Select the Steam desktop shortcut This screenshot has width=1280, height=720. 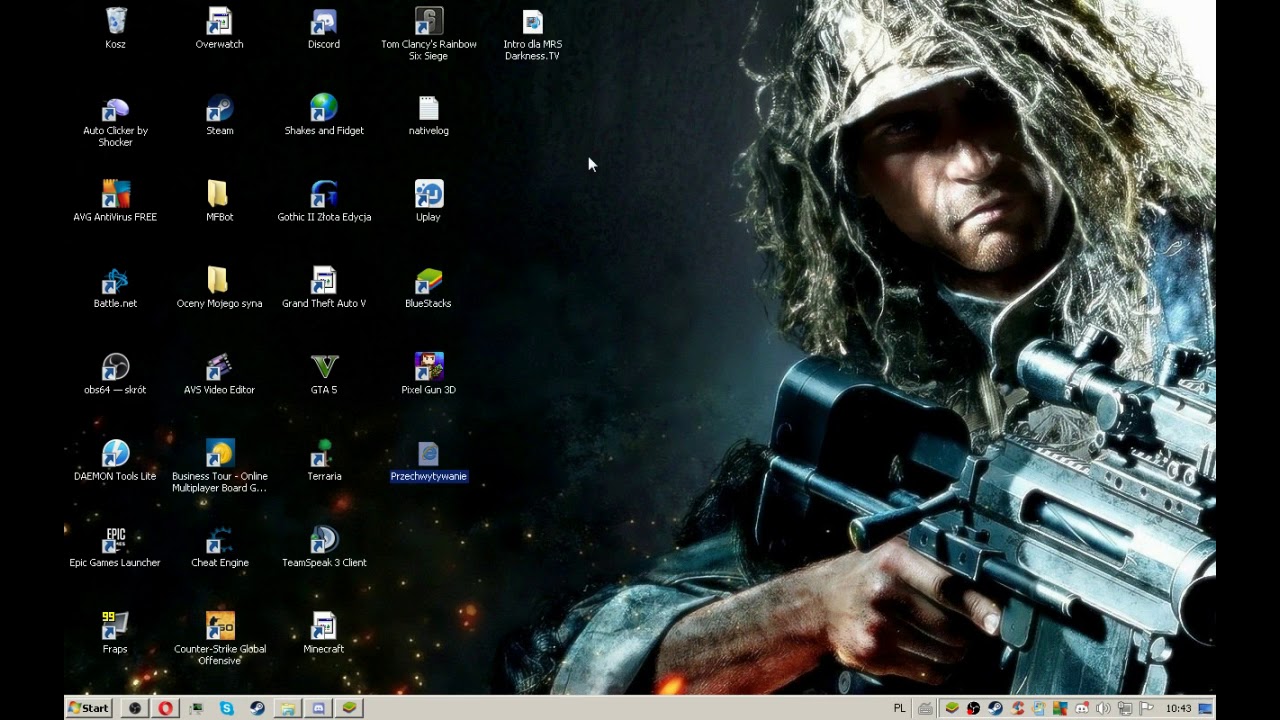[x=219, y=115]
